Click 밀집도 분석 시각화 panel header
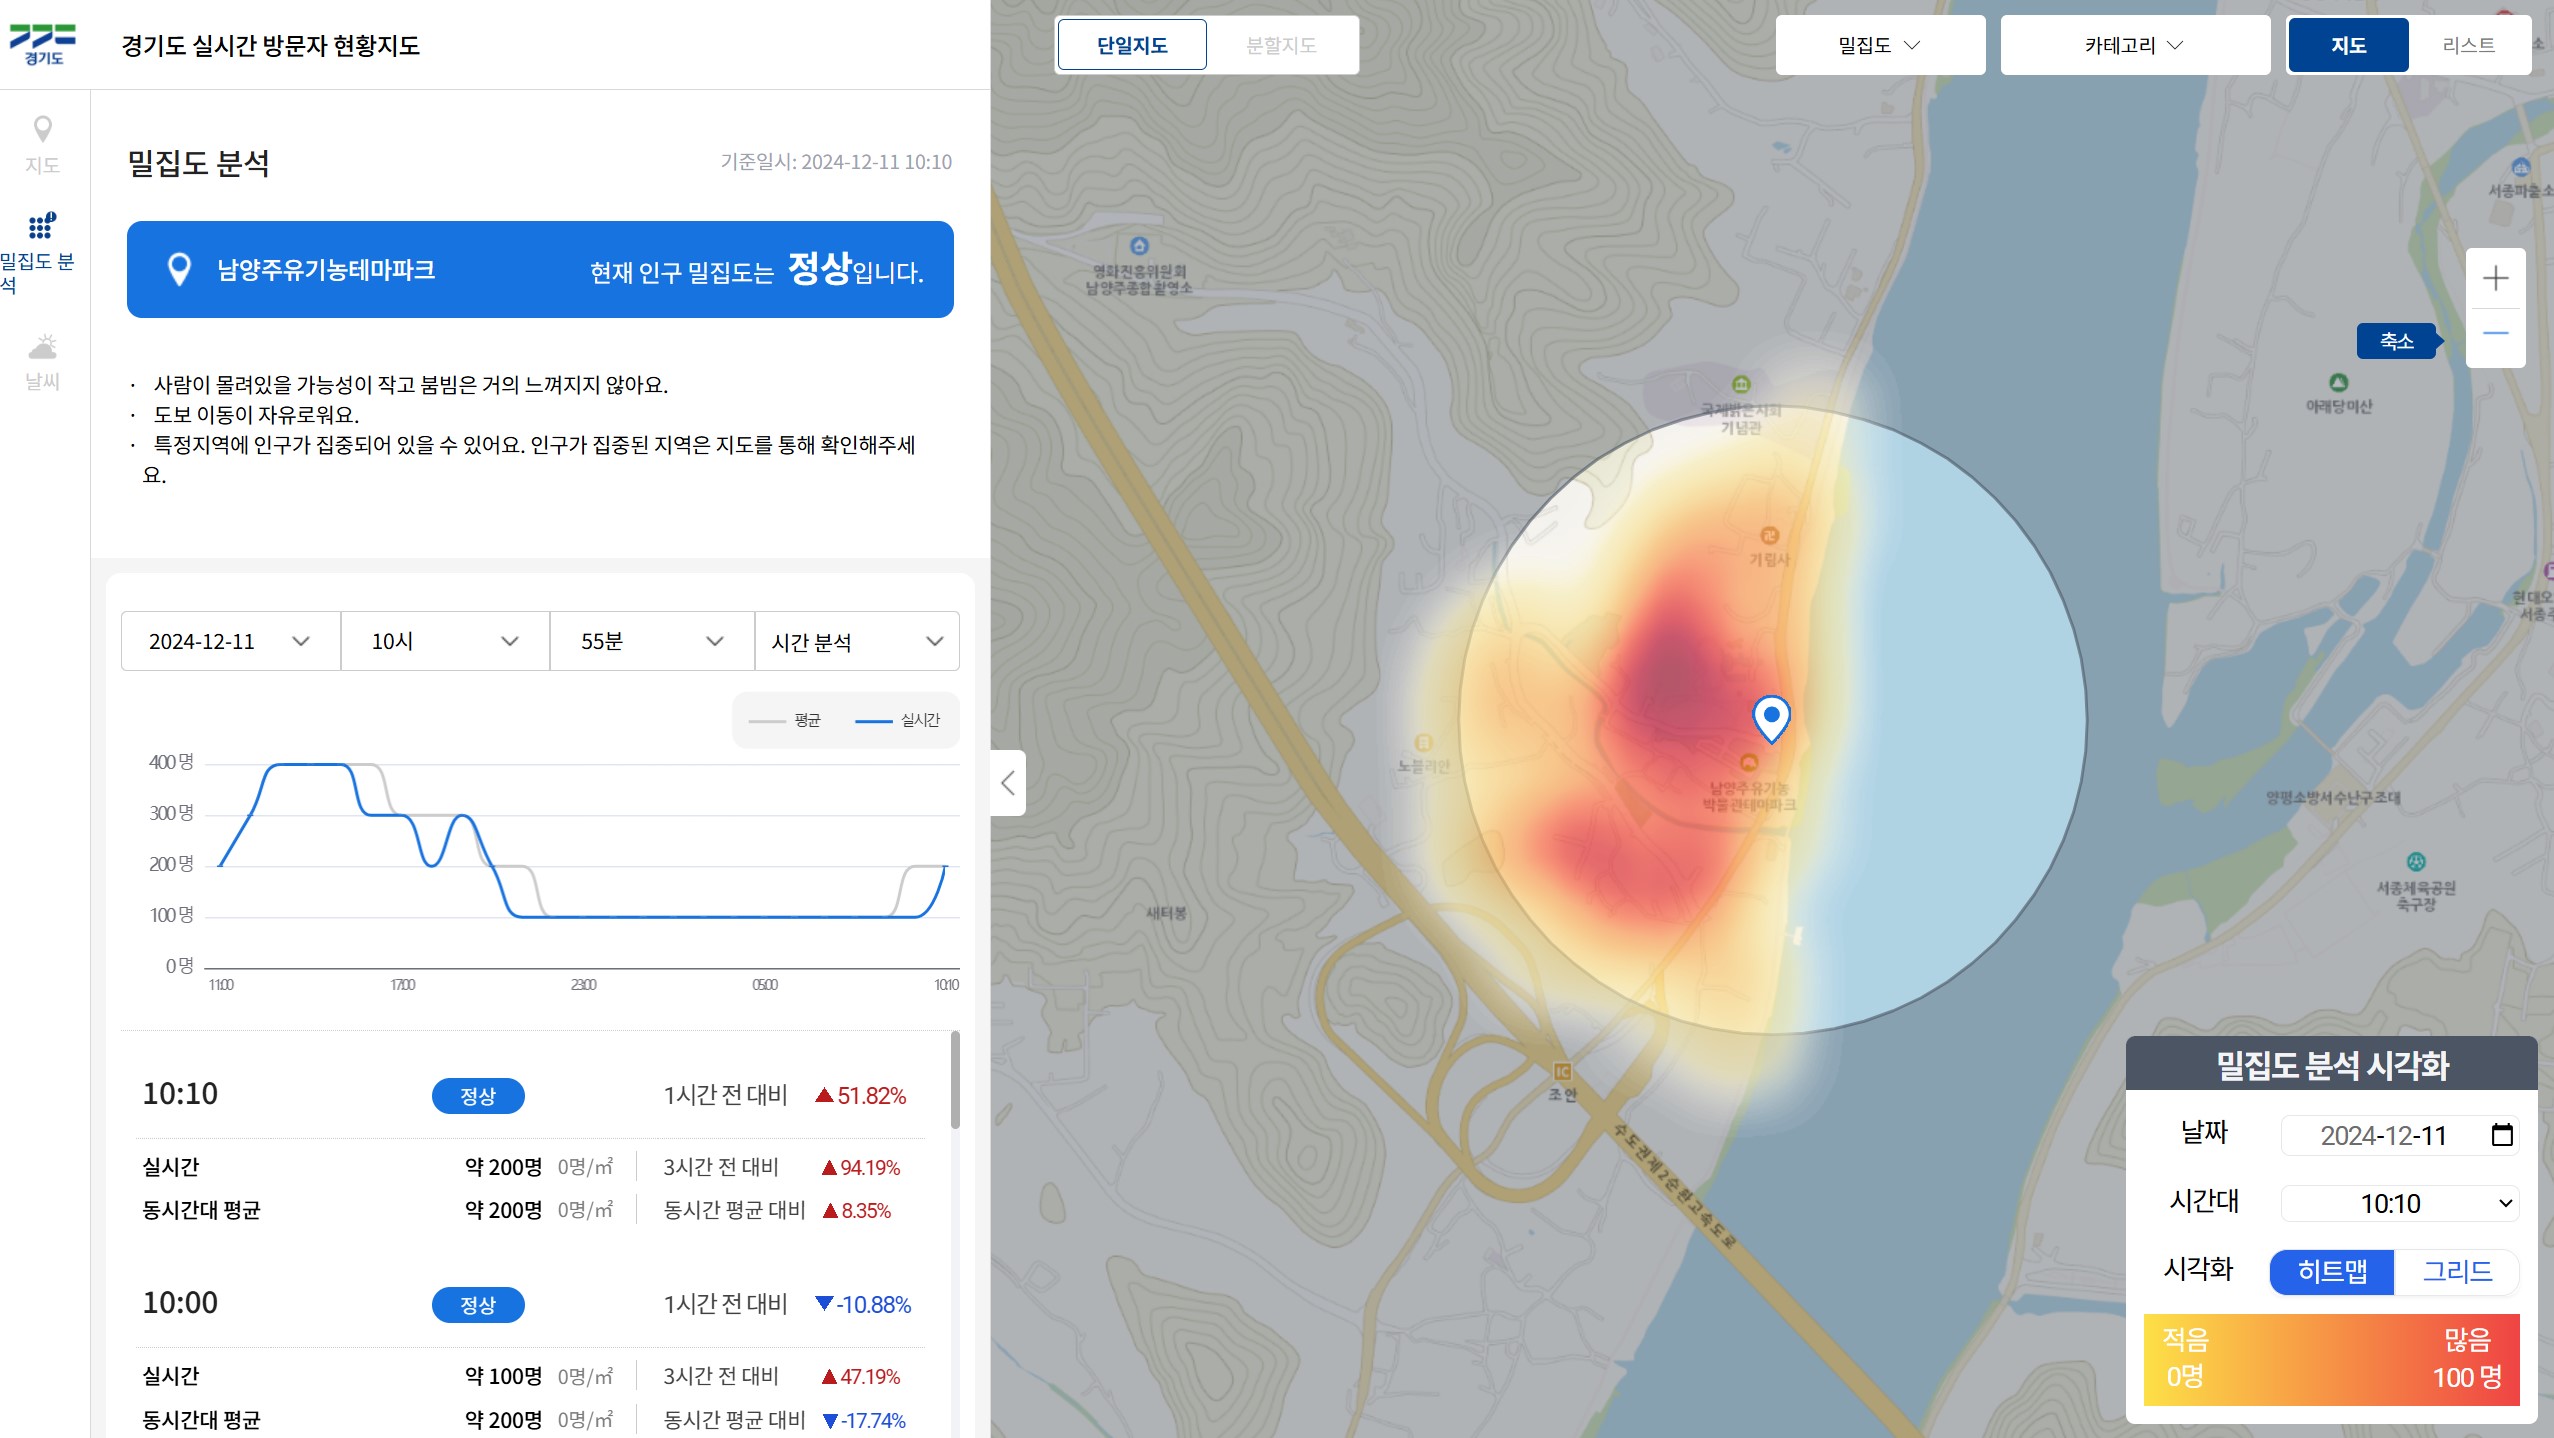 (2331, 1064)
